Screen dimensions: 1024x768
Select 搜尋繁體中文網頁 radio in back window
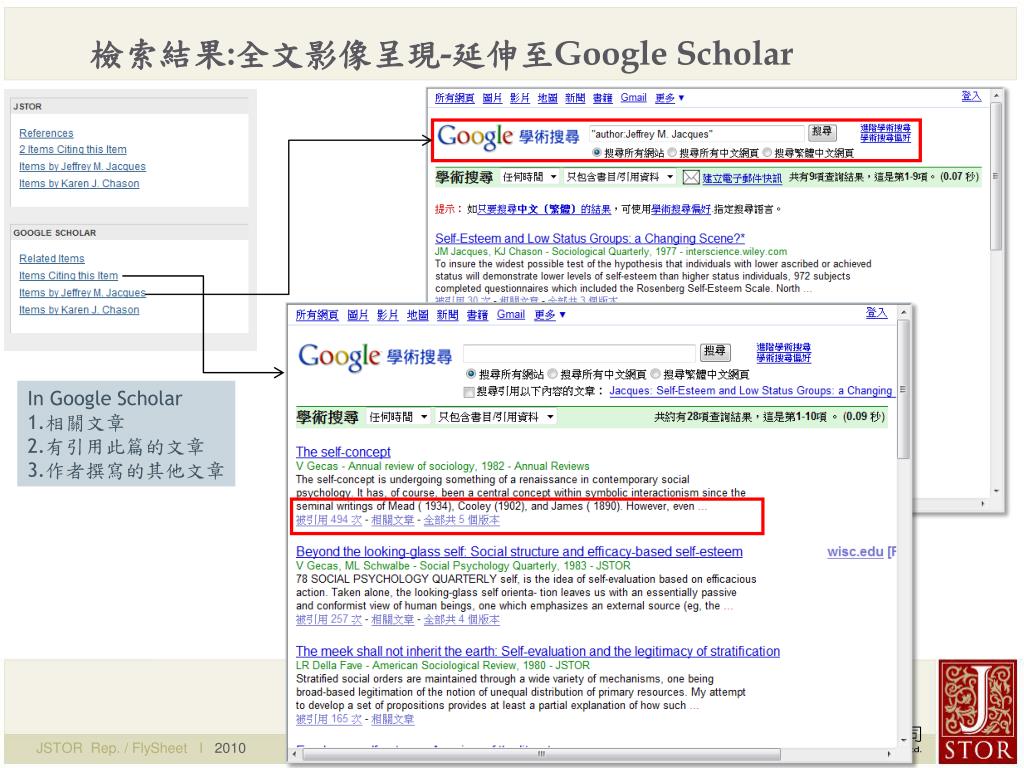767,153
